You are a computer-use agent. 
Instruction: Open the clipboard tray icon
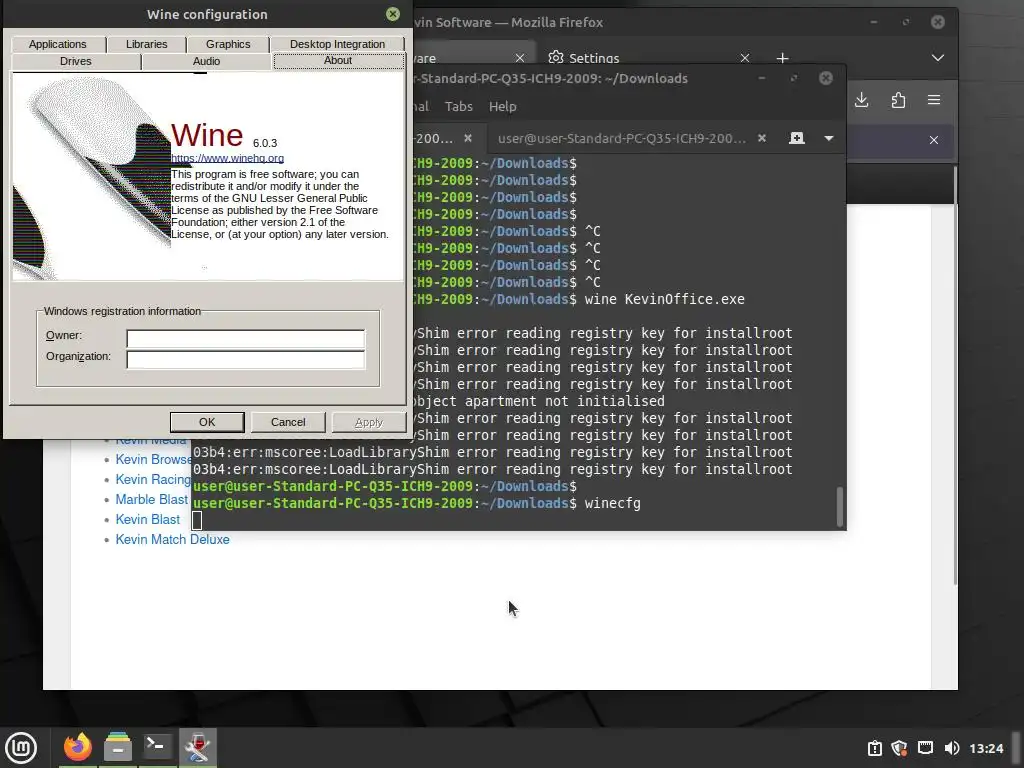[x=874, y=748]
